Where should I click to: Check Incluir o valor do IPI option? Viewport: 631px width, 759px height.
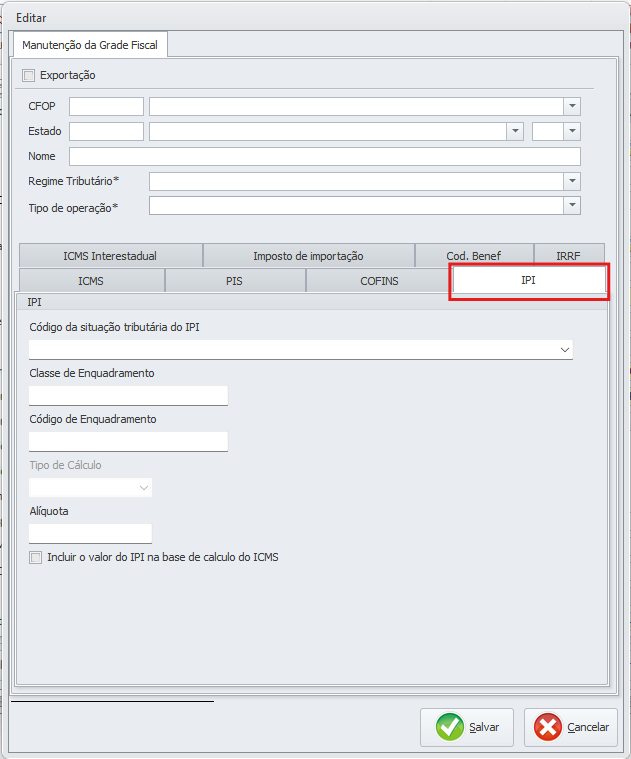pyautogui.click(x=36, y=557)
